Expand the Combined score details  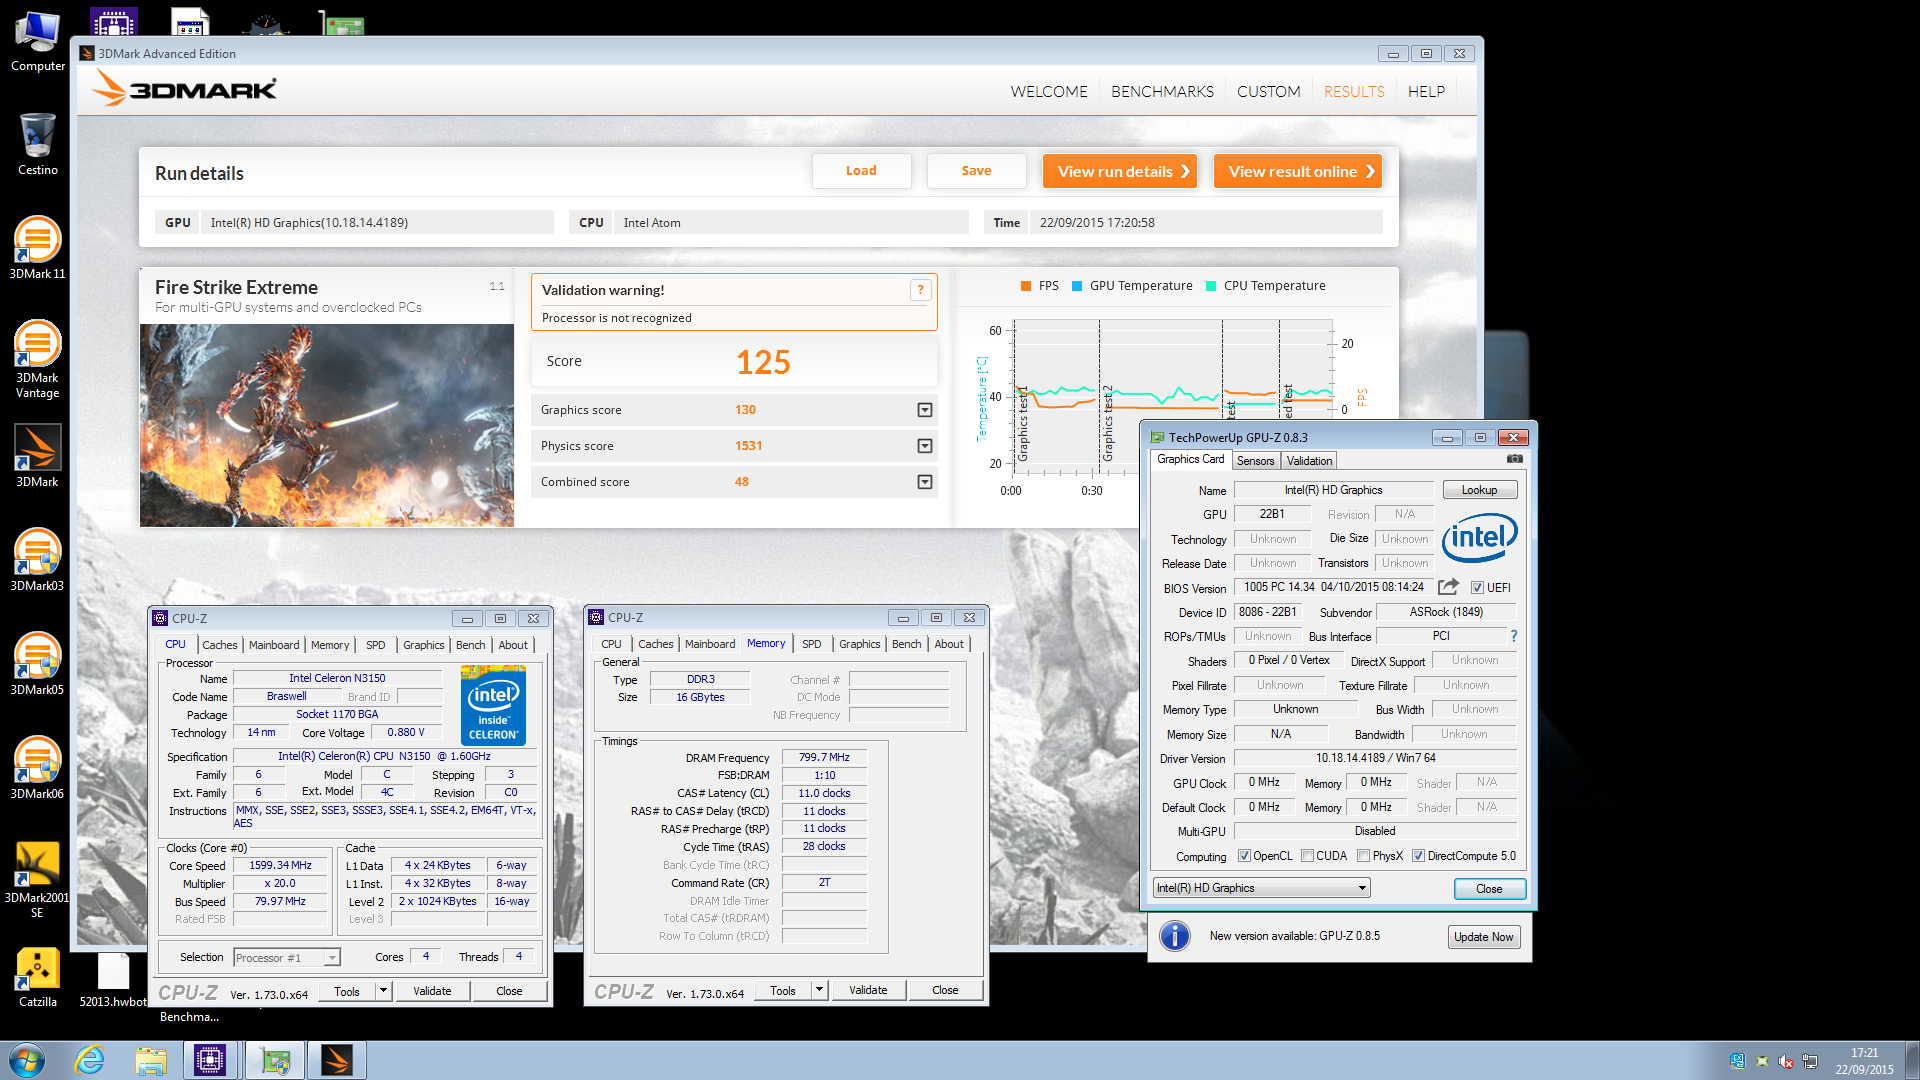point(925,482)
